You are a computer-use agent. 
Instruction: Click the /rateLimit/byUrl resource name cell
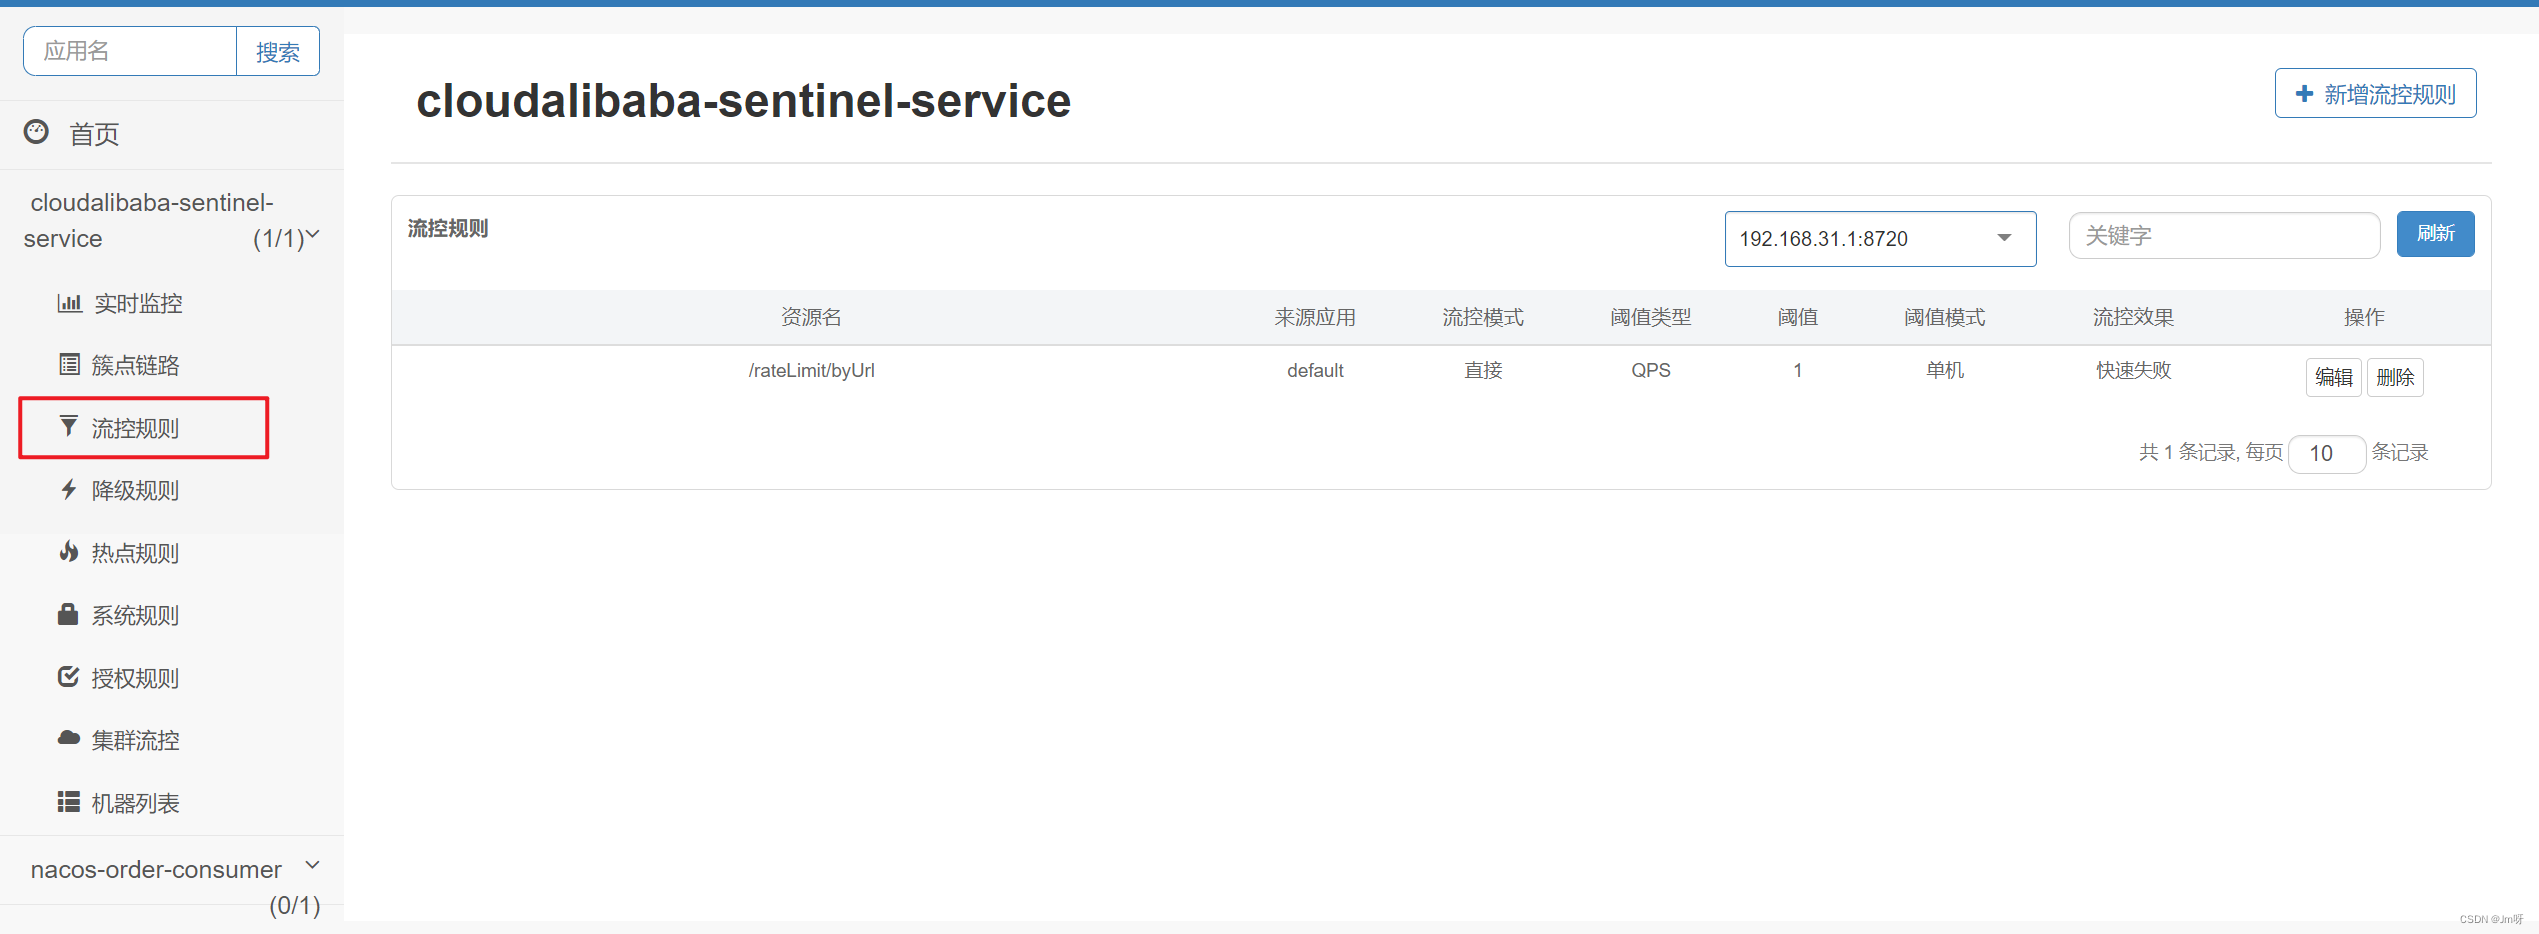pos(811,370)
